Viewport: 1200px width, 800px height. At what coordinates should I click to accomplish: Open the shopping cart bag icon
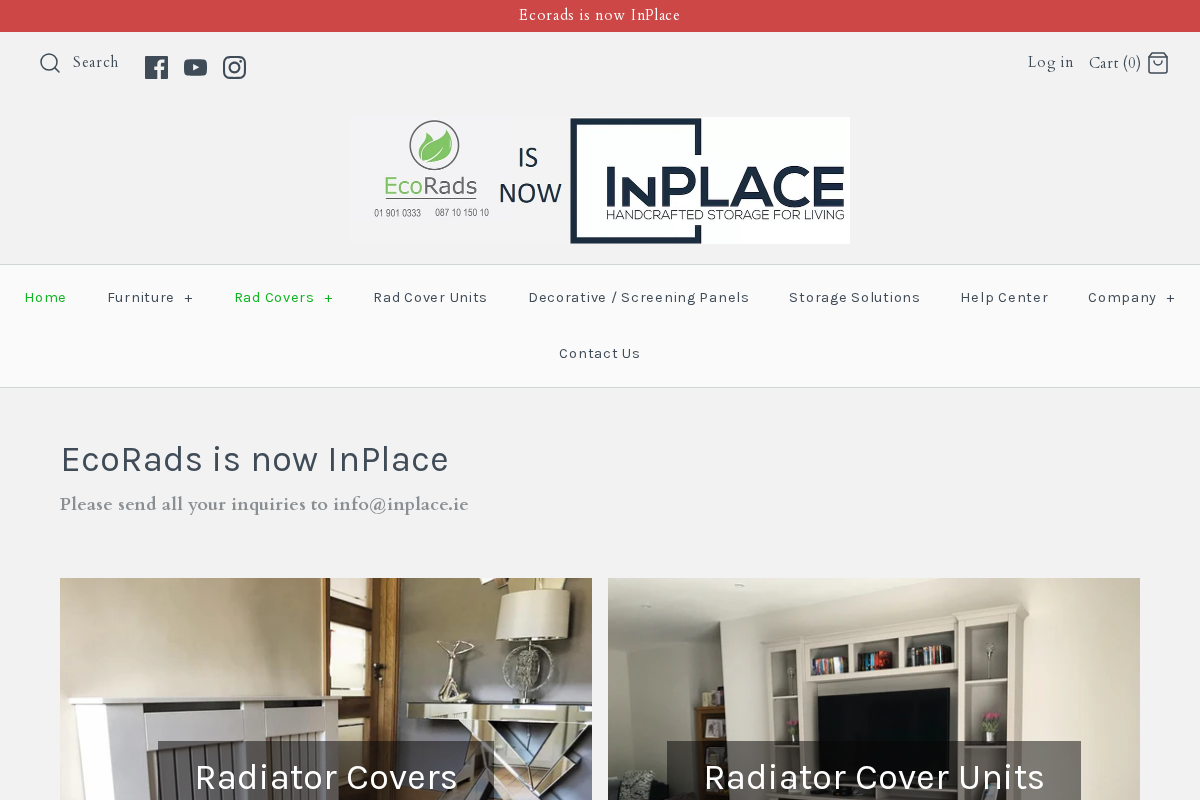[x=1158, y=63]
